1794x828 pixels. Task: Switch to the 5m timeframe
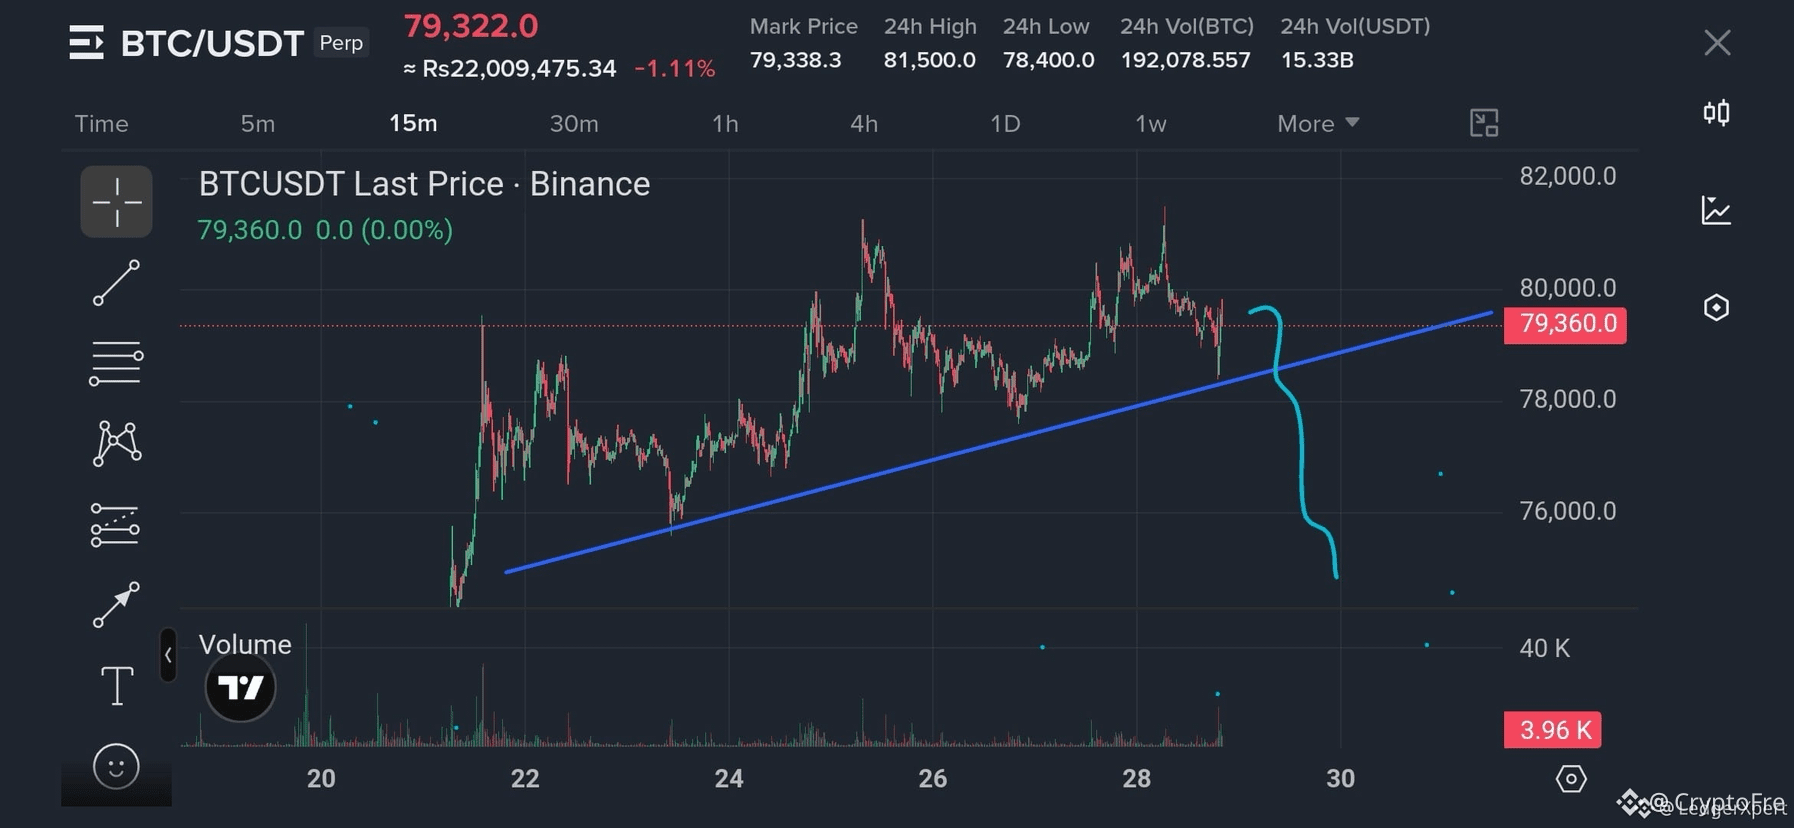[x=258, y=124]
